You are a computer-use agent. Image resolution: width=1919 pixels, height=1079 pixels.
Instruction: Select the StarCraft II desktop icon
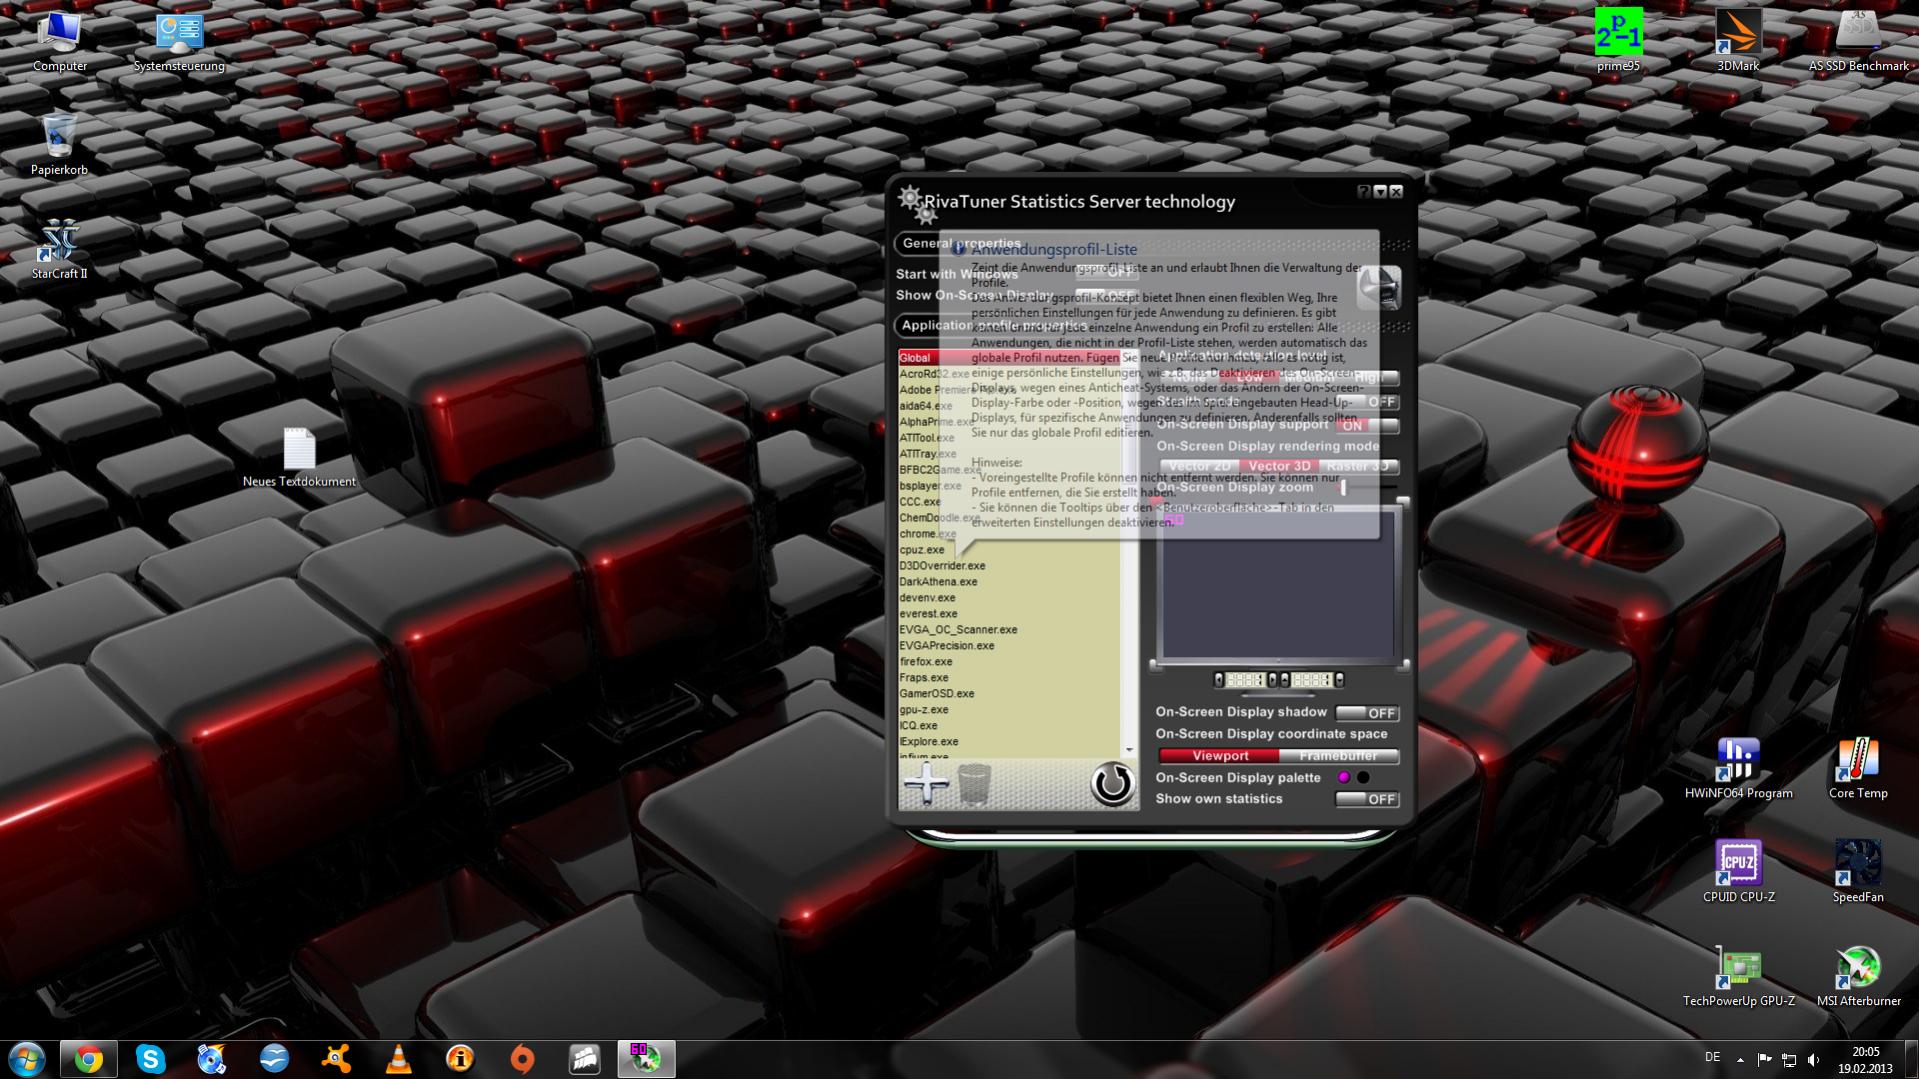click(x=59, y=249)
